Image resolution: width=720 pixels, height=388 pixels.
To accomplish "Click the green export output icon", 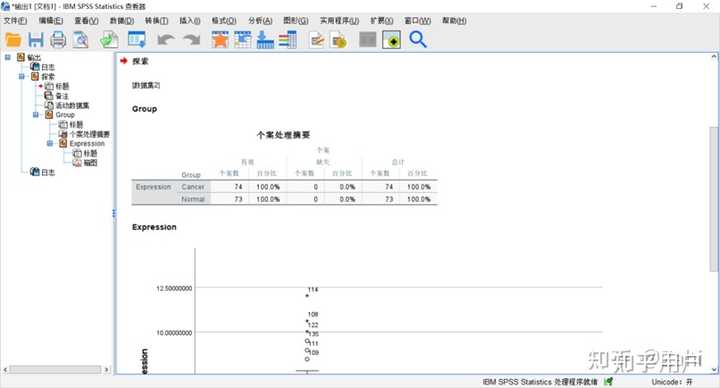I will (x=109, y=40).
